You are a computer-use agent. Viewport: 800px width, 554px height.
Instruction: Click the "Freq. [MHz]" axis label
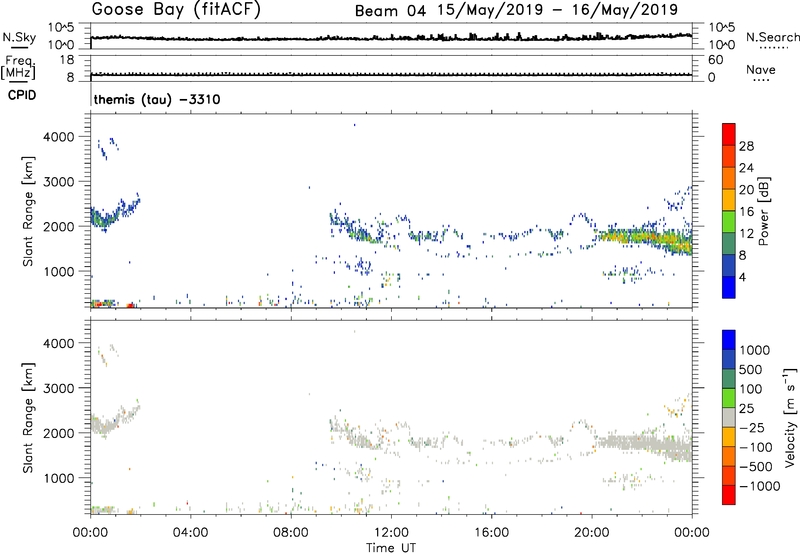point(18,68)
